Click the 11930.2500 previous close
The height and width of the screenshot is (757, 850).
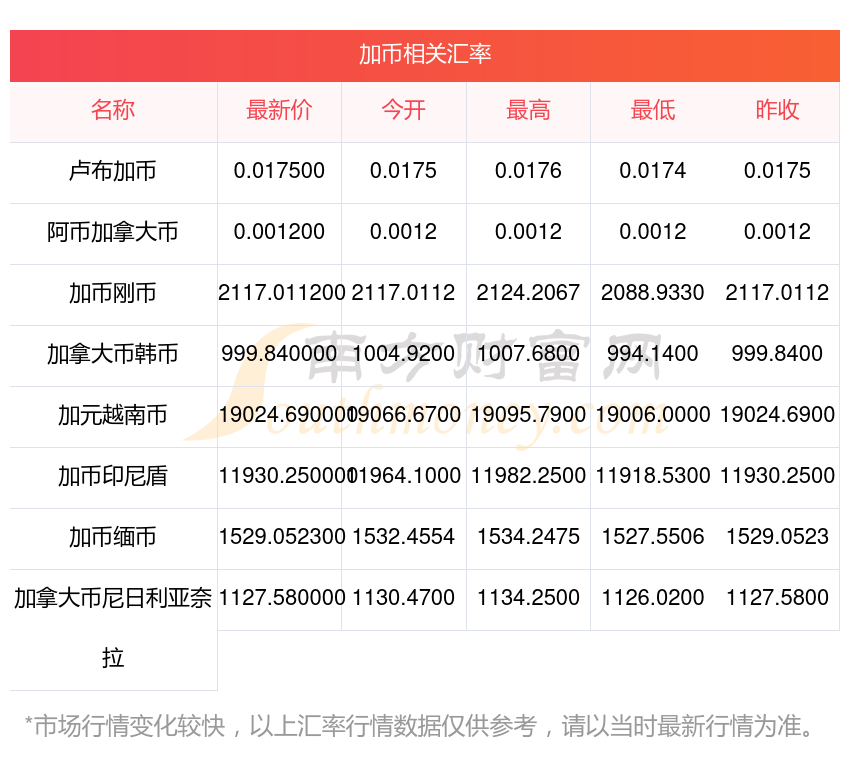coord(777,476)
